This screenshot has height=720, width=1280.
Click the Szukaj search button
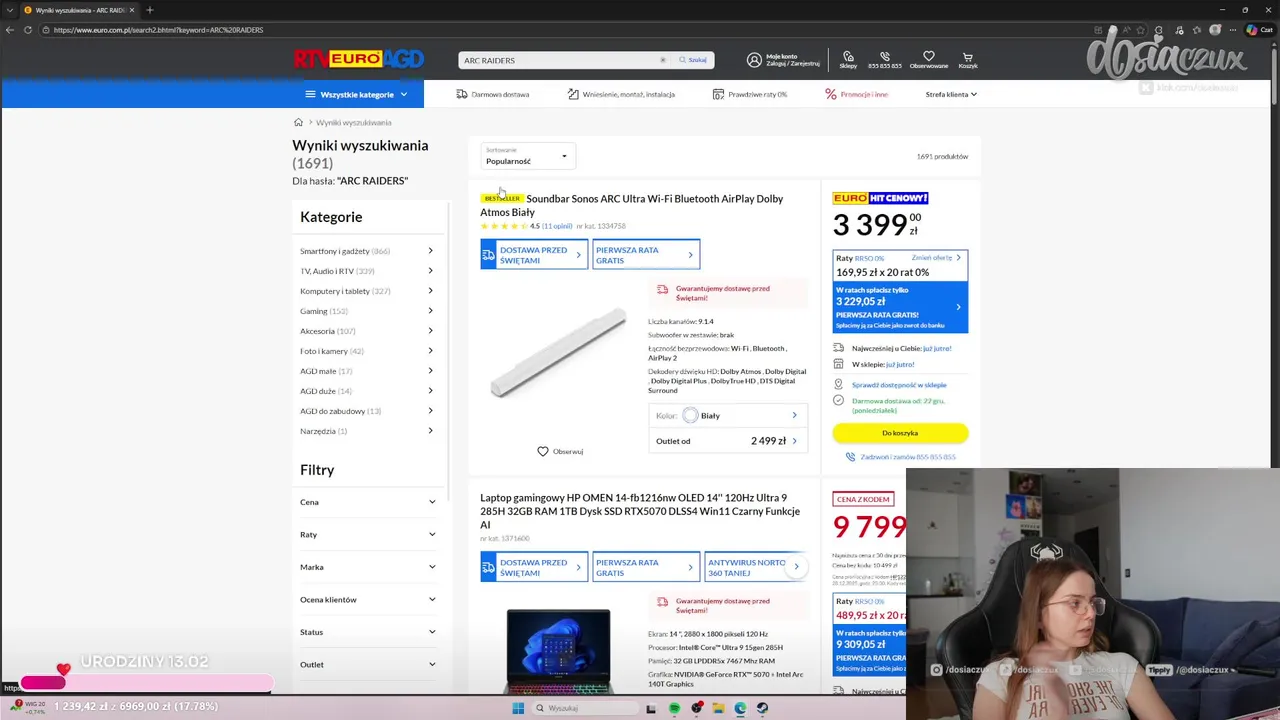(693, 60)
